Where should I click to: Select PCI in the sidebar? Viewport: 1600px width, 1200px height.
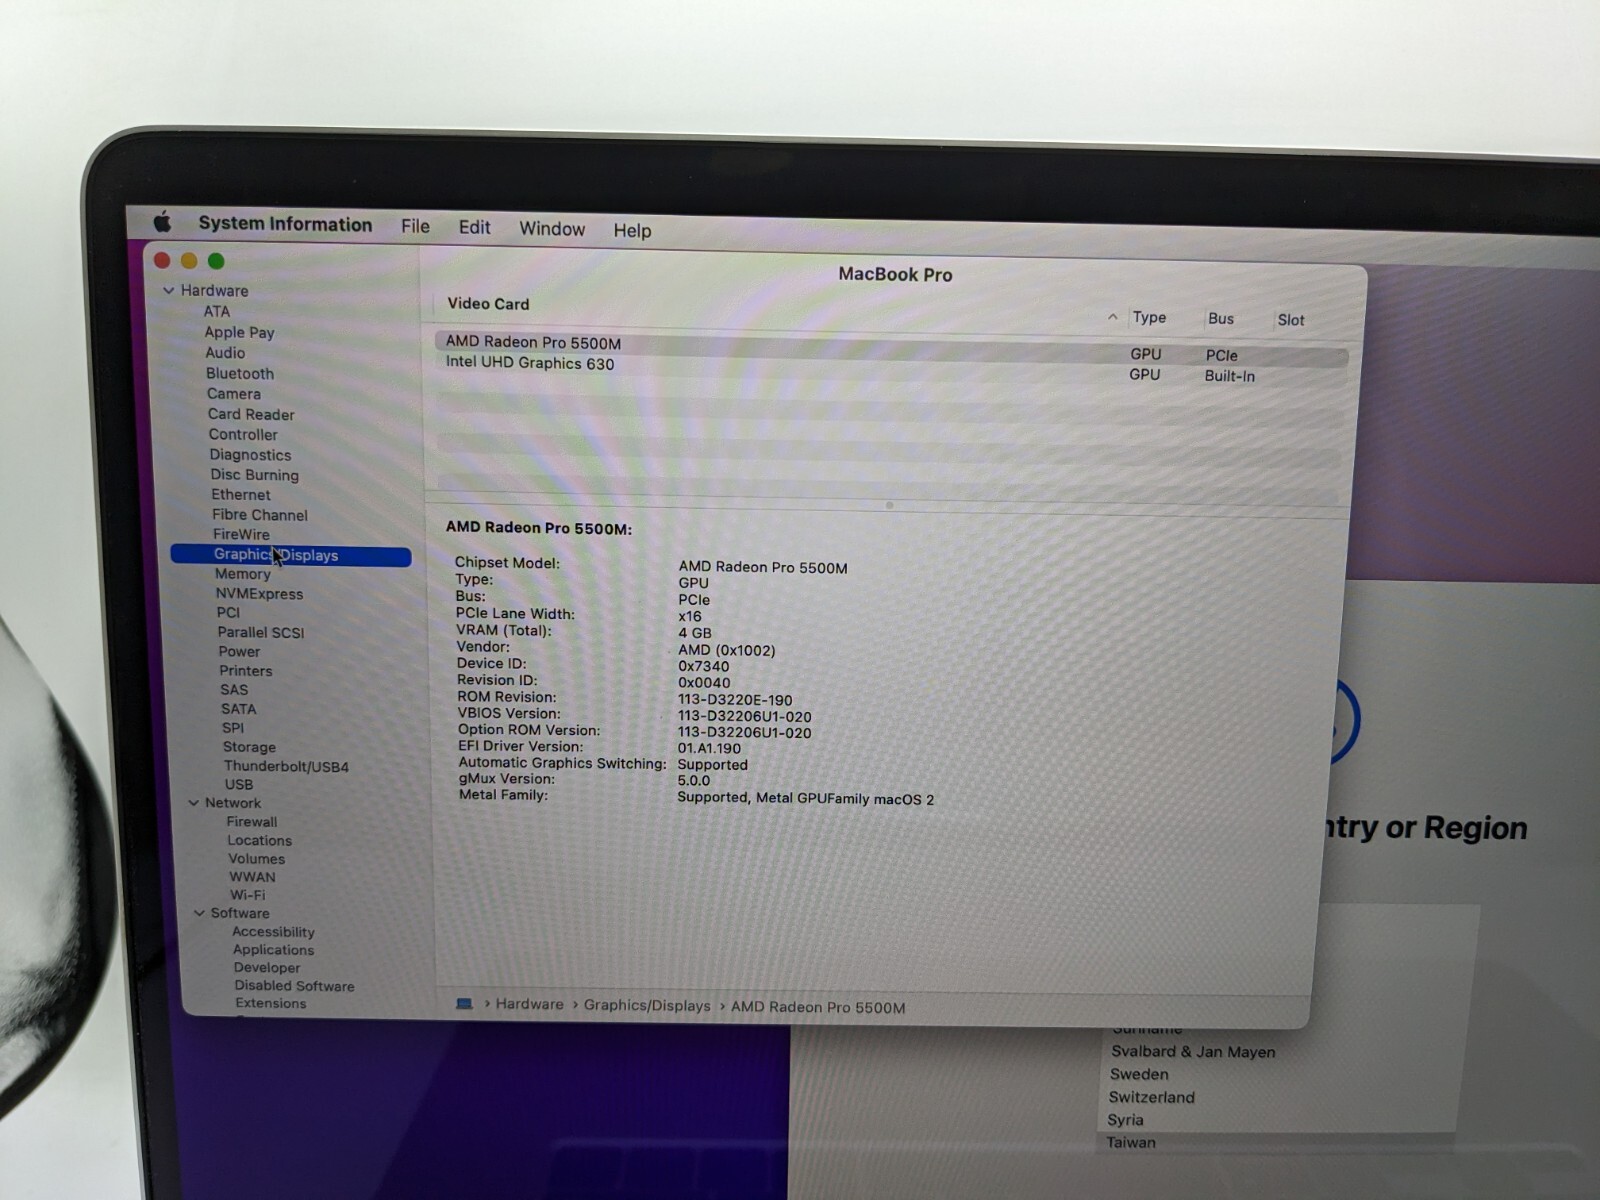(228, 612)
